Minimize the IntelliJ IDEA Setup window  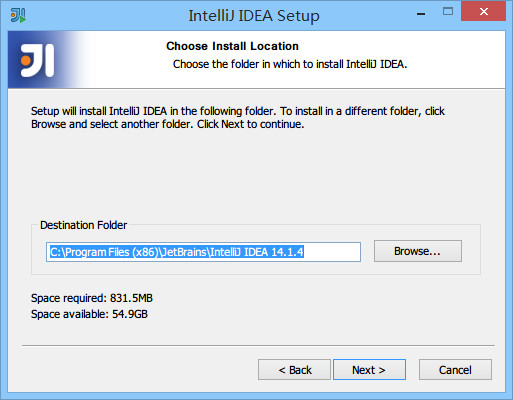(421, 14)
